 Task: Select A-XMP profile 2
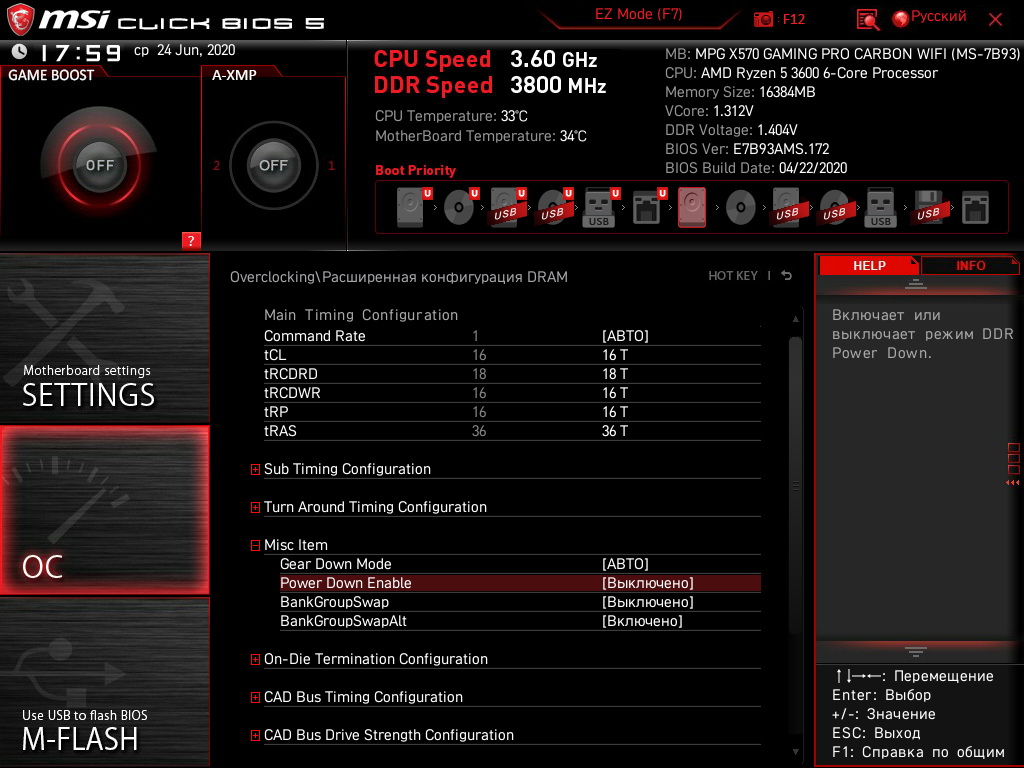[216, 165]
